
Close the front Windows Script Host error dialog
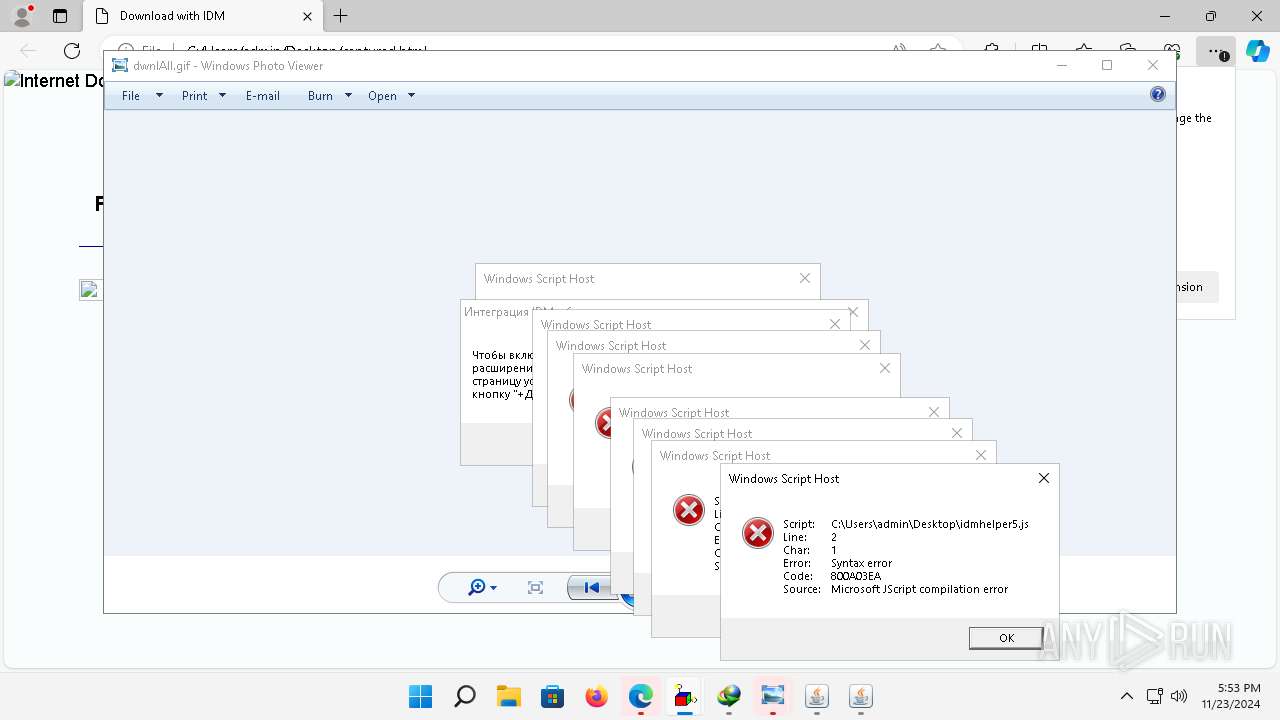pos(1044,478)
